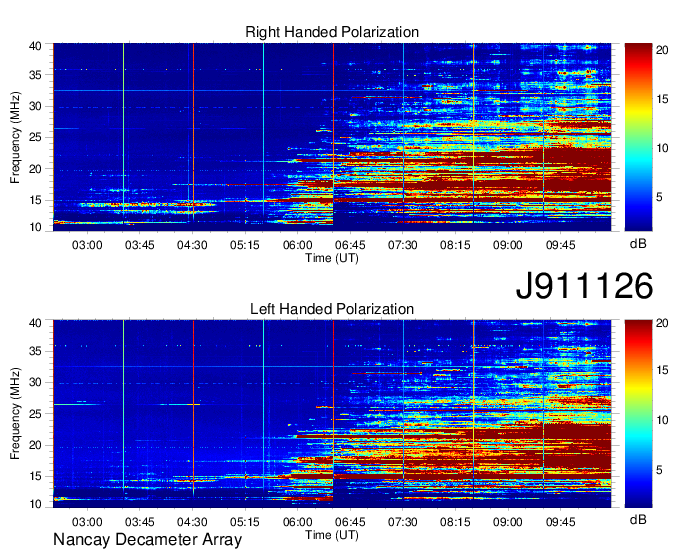Viewport: 680px width, 552px height.
Task: Click the "25" frequency tick of Right Handed plot
Action: [x=36, y=137]
